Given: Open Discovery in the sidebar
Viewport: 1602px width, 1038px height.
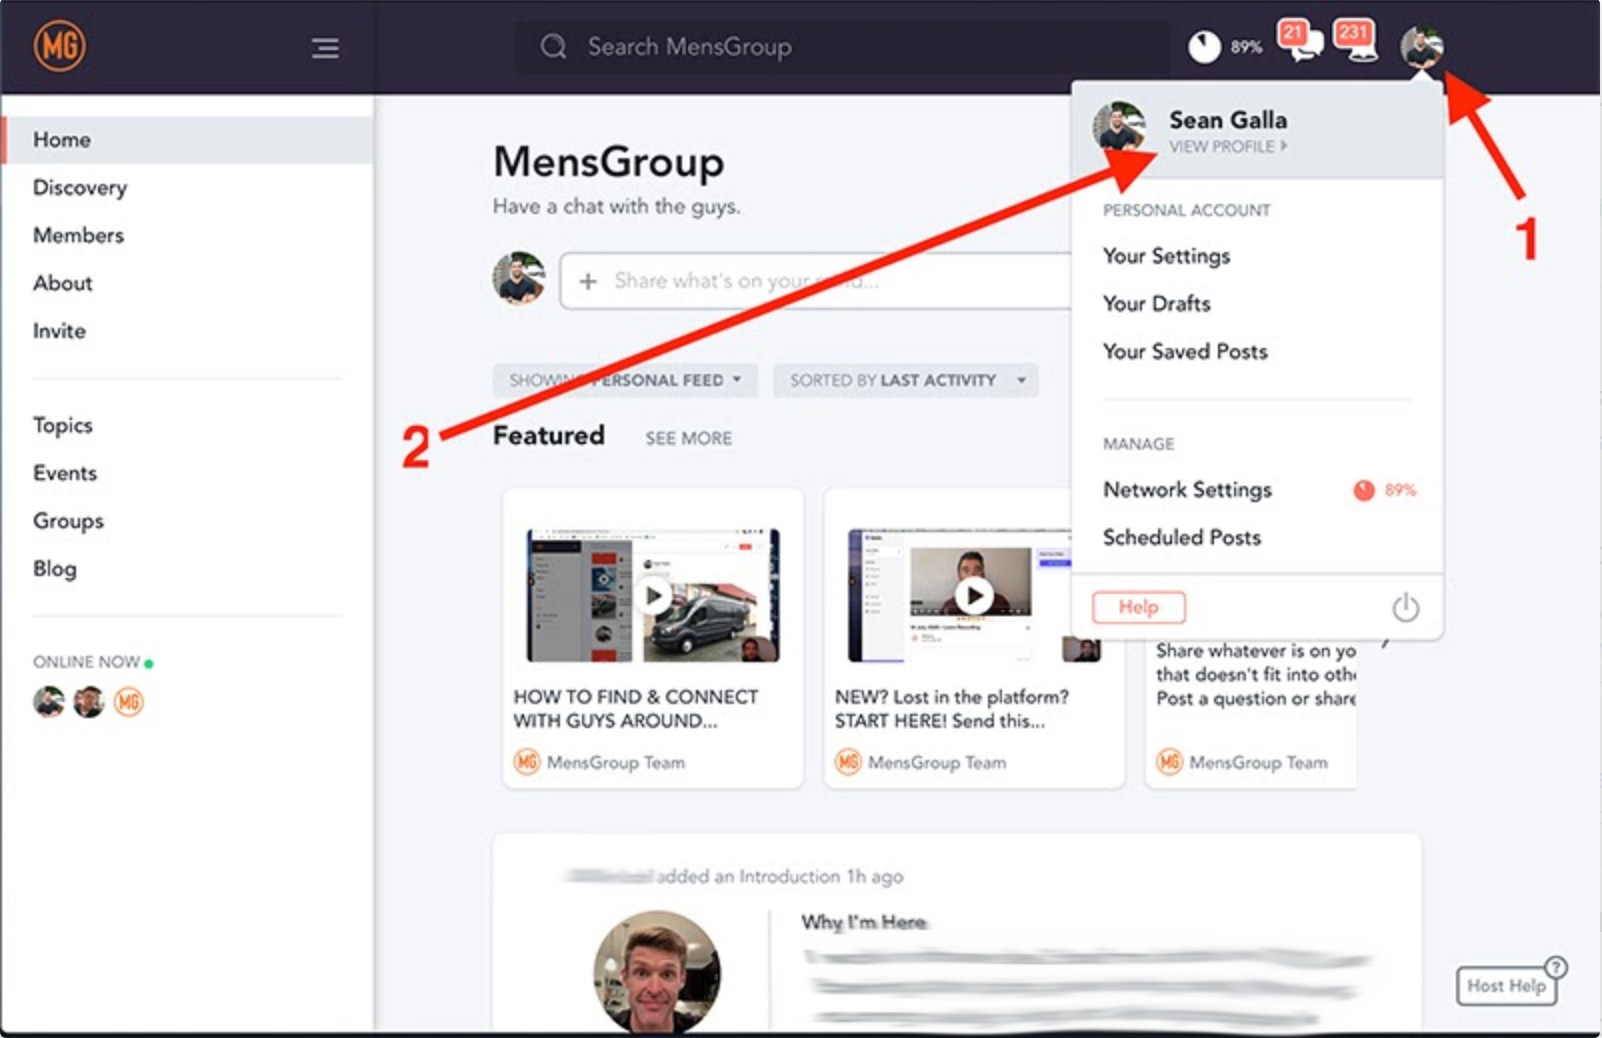Looking at the screenshot, I should click(80, 188).
